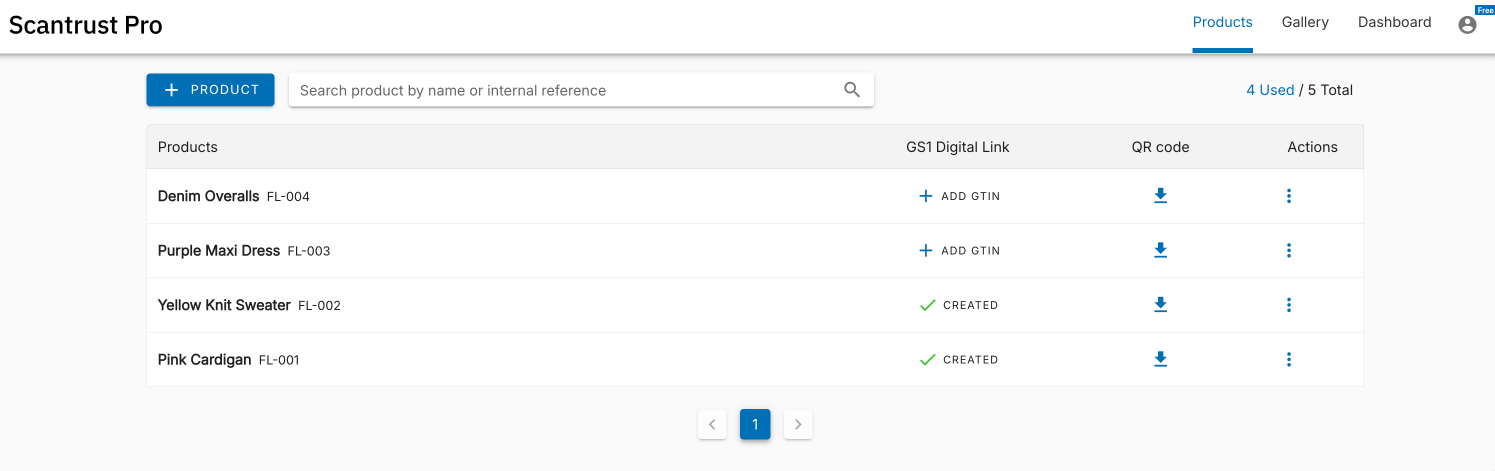Click the GS1 Digital Link column header
The height and width of the screenshot is (471, 1495).
(958, 147)
